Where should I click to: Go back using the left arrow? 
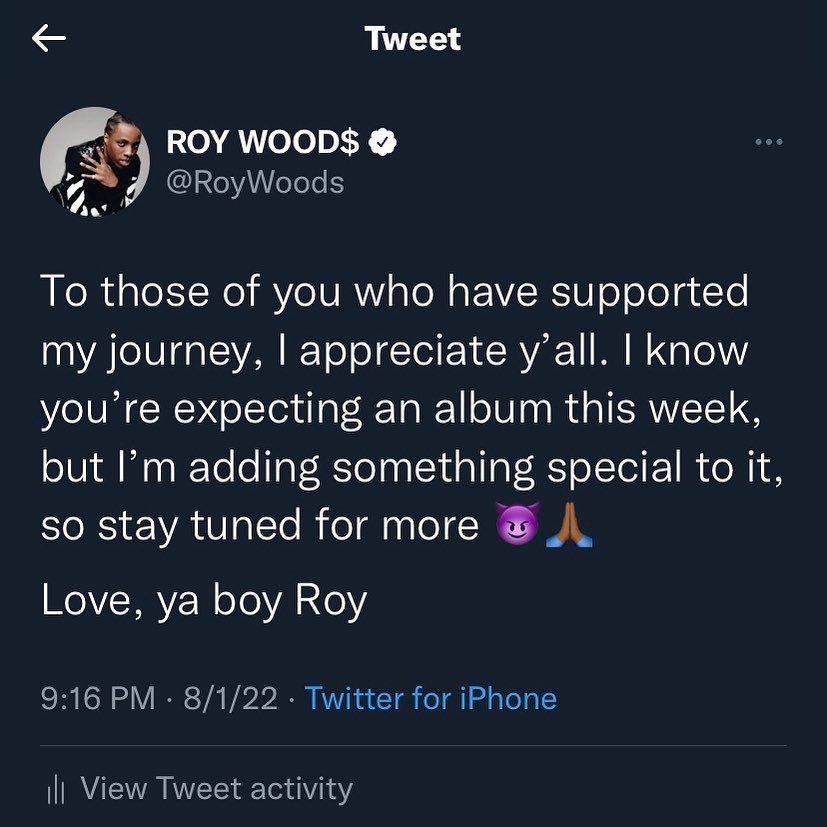49,39
